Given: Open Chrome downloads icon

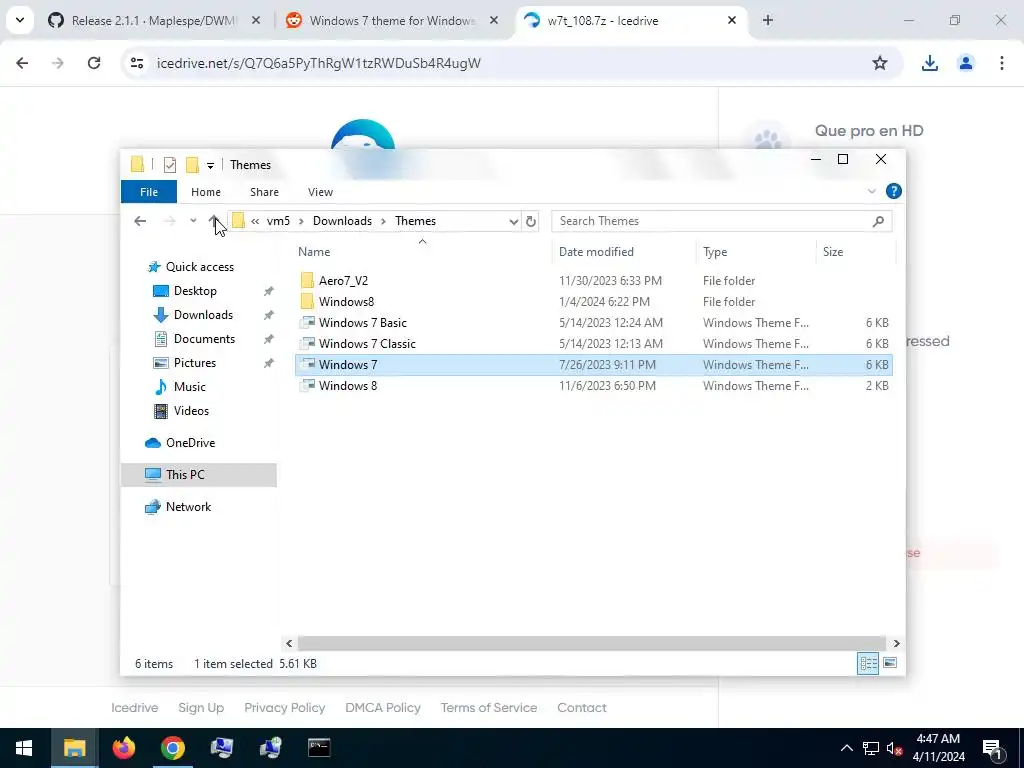Looking at the screenshot, I should click(x=929, y=63).
